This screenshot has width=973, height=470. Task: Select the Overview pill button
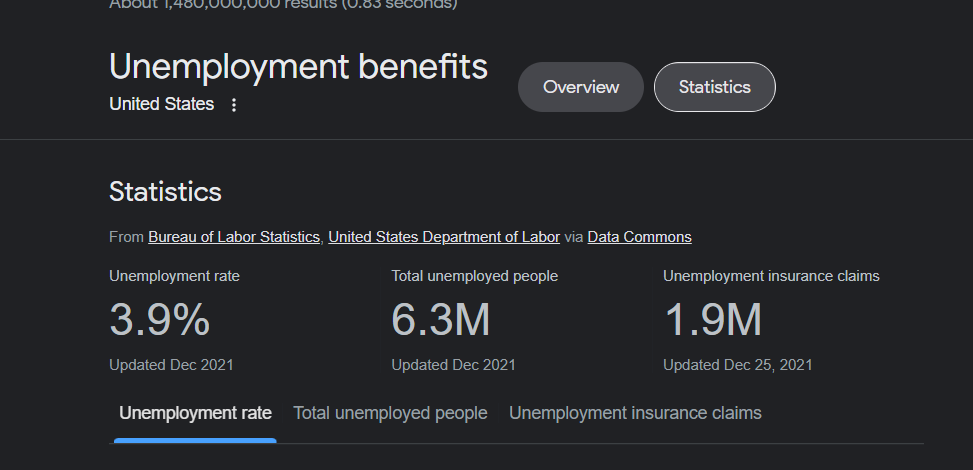click(x=581, y=87)
